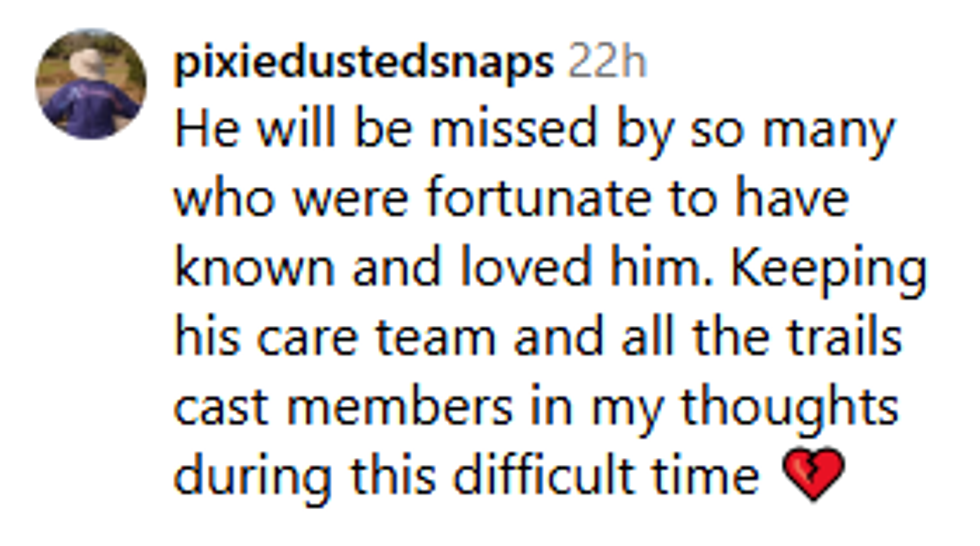Click the 22h comment timestamp
Screen dimensions: 980x546
click(607, 63)
